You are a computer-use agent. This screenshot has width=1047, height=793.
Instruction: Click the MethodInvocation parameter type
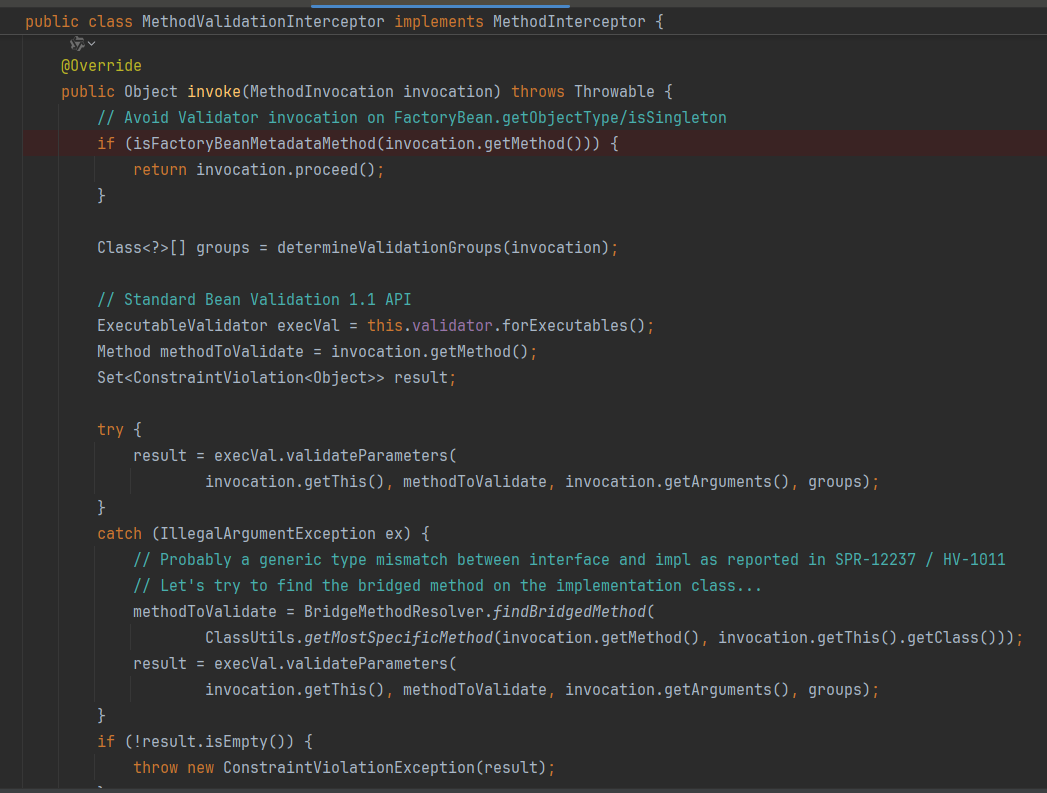(322, 91)
